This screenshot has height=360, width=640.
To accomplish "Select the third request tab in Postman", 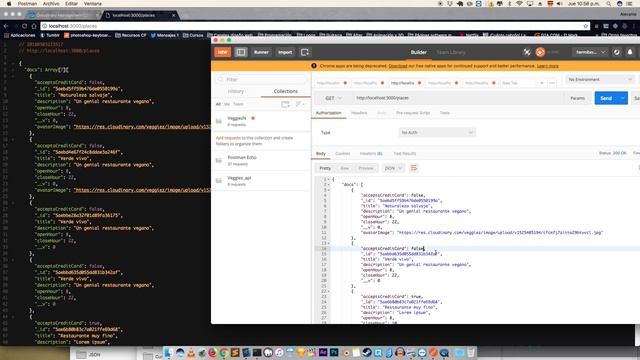I will pyautogui.click(x=406, y=83).
